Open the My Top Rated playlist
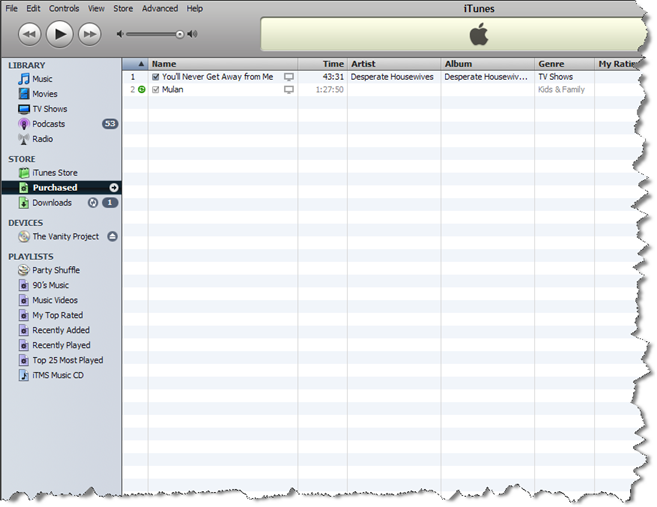Screen dimensions: 657x507 tap(57, 315)
